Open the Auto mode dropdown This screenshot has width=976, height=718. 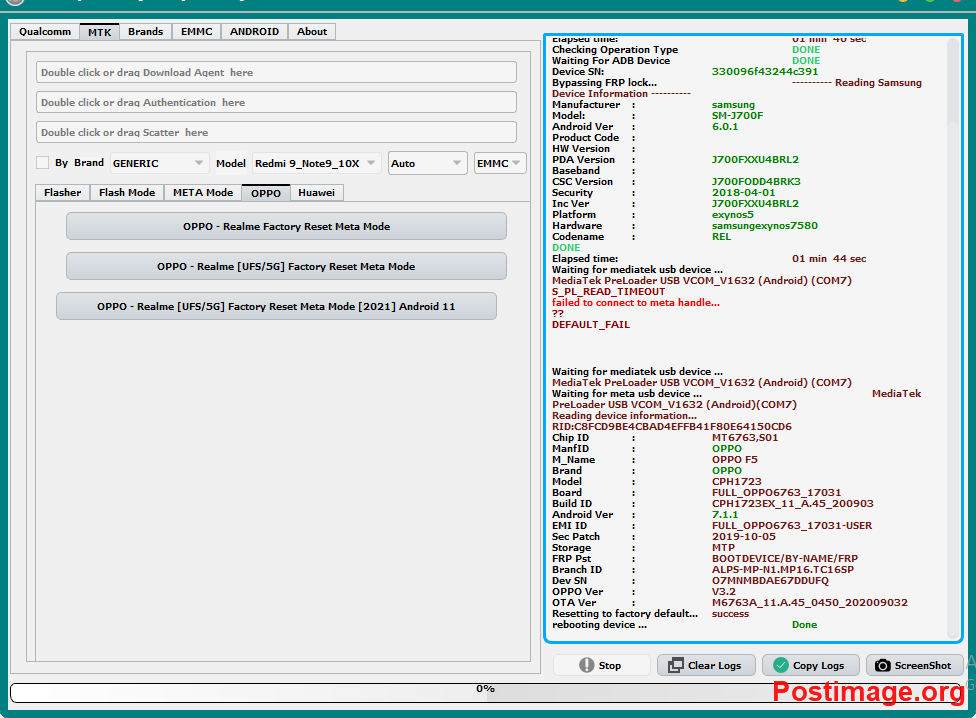(427, 163)
